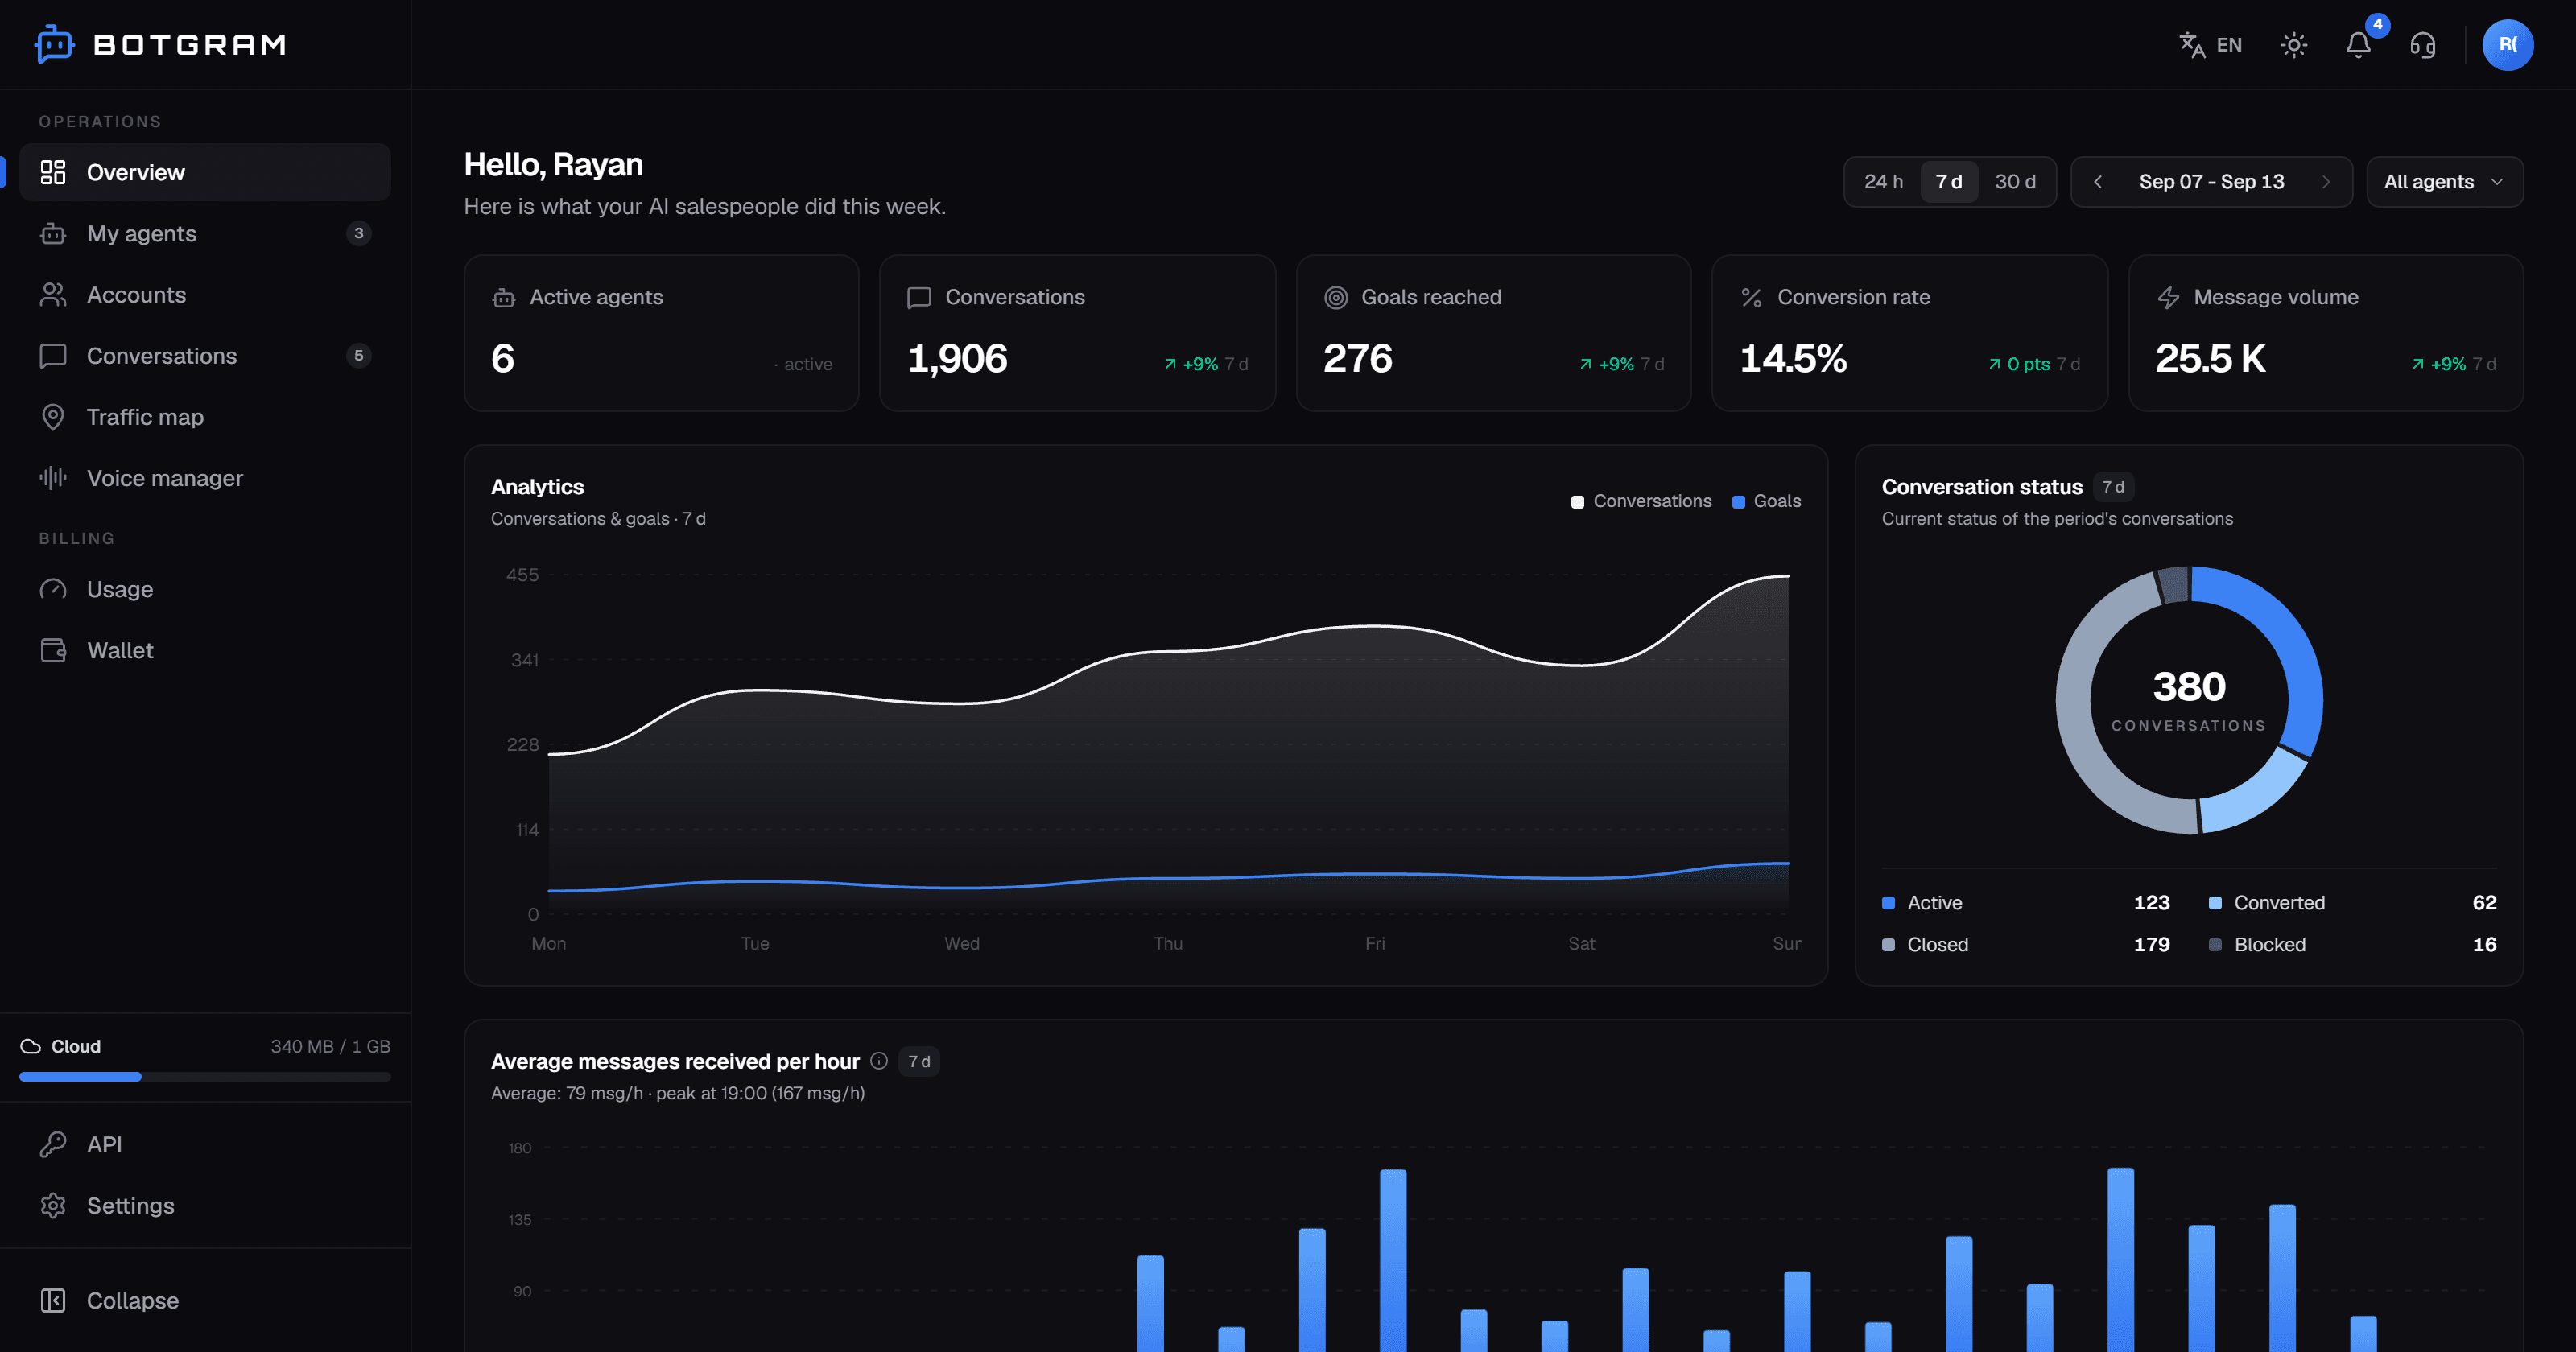Select the 24 h time range
Screen dimensions: 2576x1352
click(1883, 181)
